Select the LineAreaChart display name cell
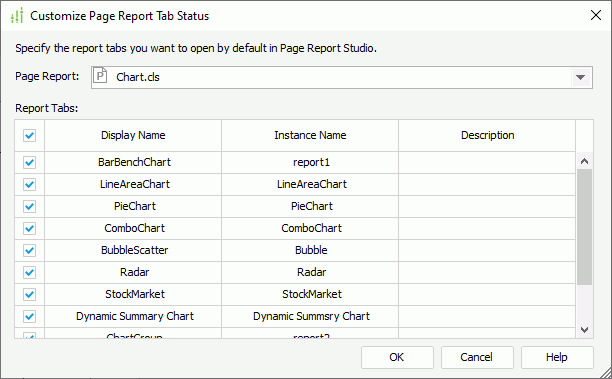 pyautogui.click(x=133, y=184)
